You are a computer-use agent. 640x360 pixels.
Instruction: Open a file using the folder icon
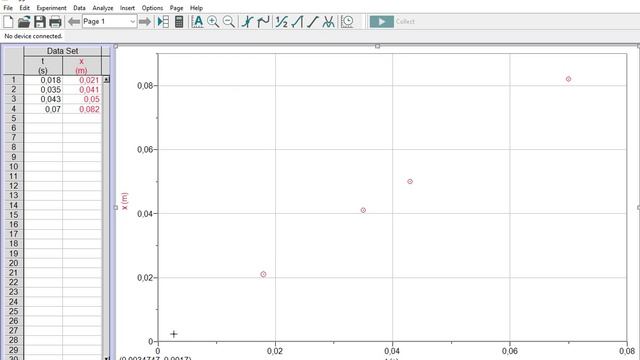(x=24, y=22)
